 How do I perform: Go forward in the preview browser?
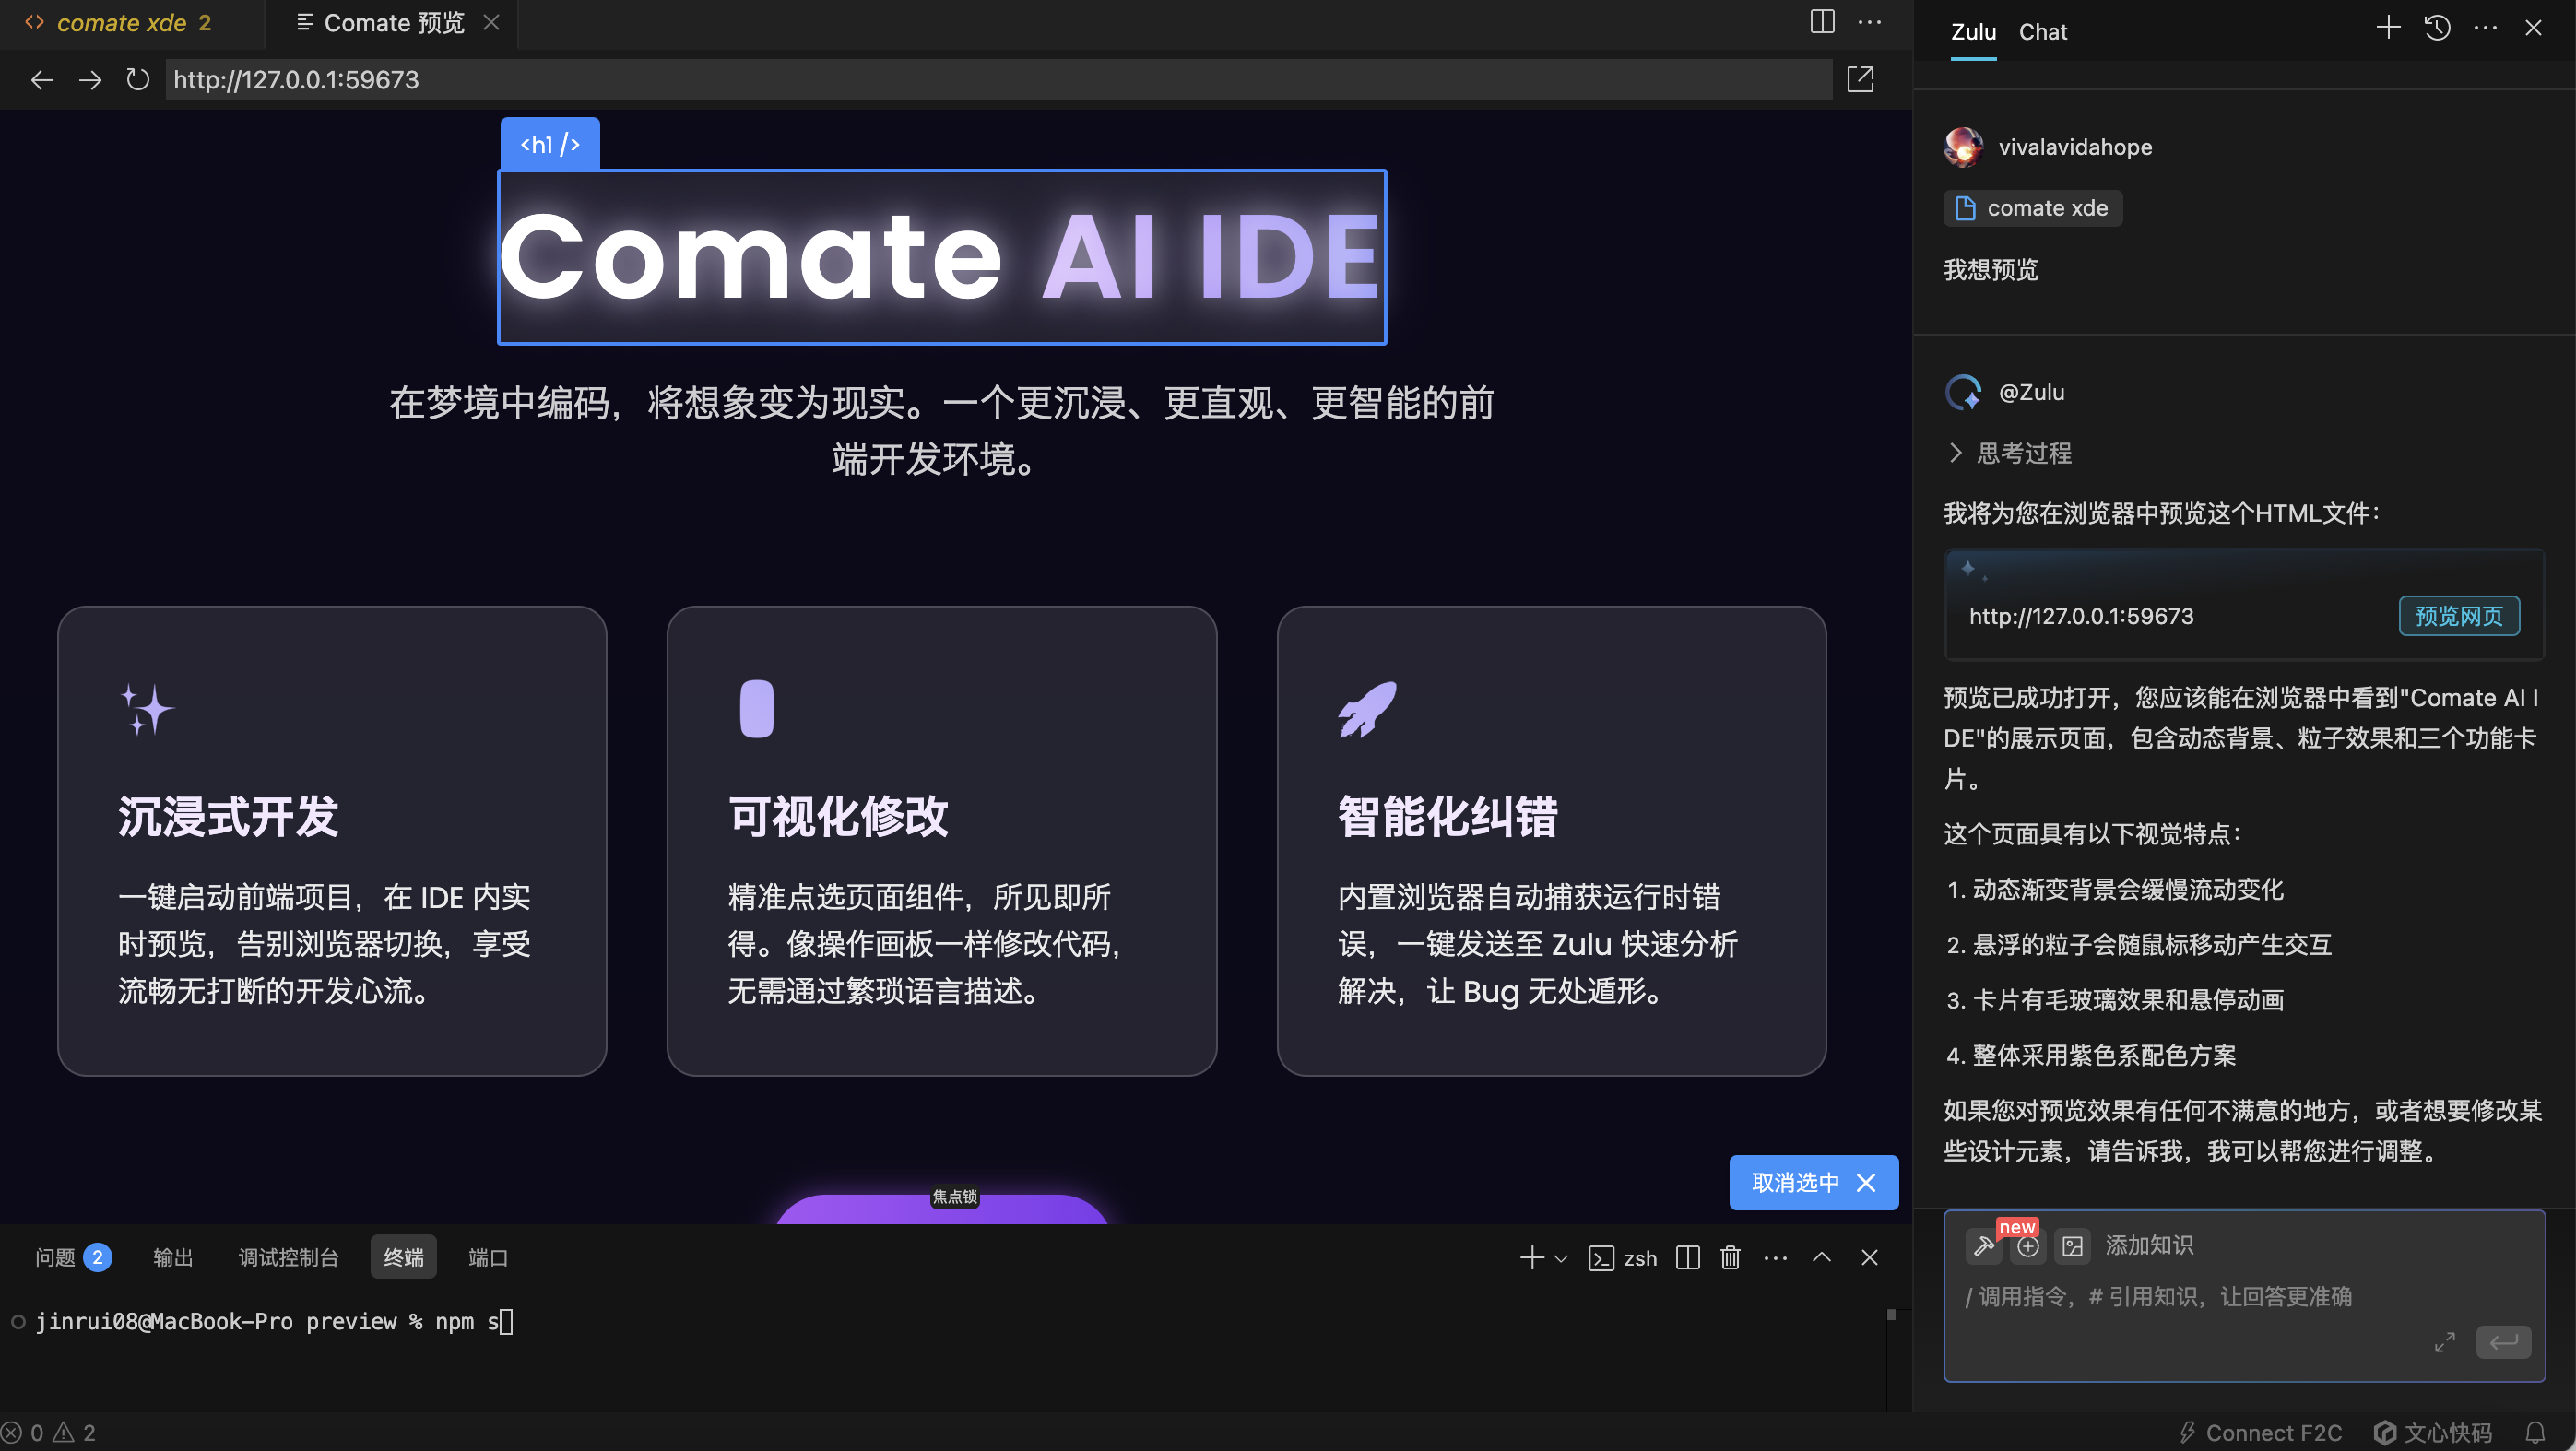click(90, 80)
